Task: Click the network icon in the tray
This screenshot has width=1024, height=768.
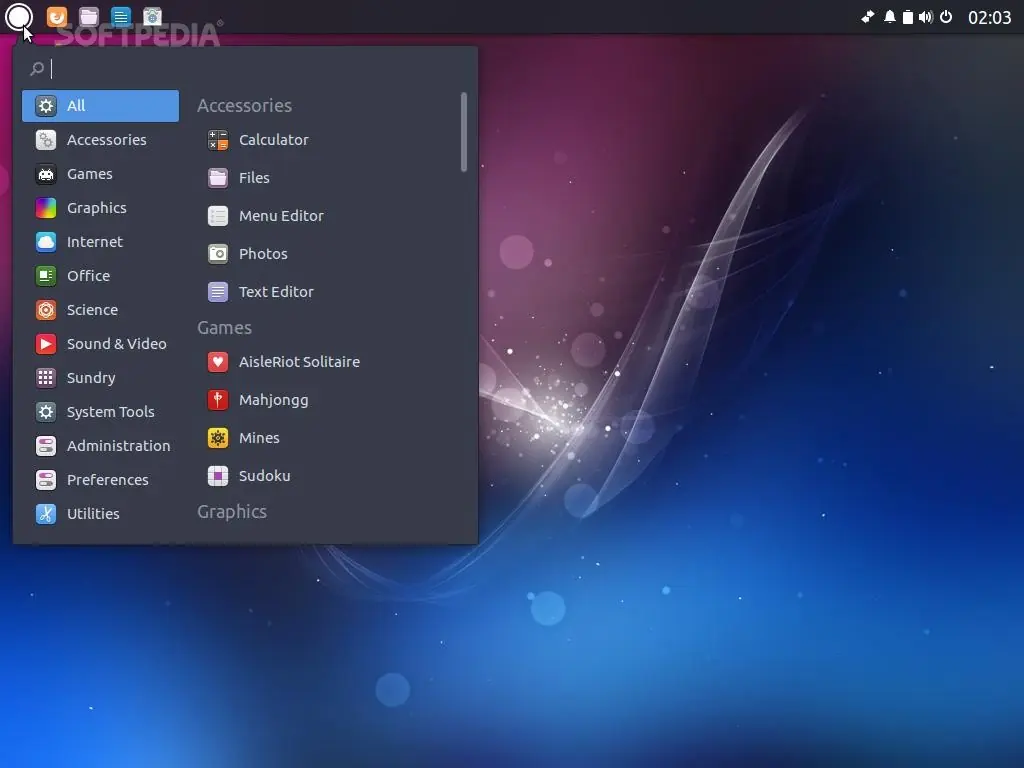Action: point(867,17)
